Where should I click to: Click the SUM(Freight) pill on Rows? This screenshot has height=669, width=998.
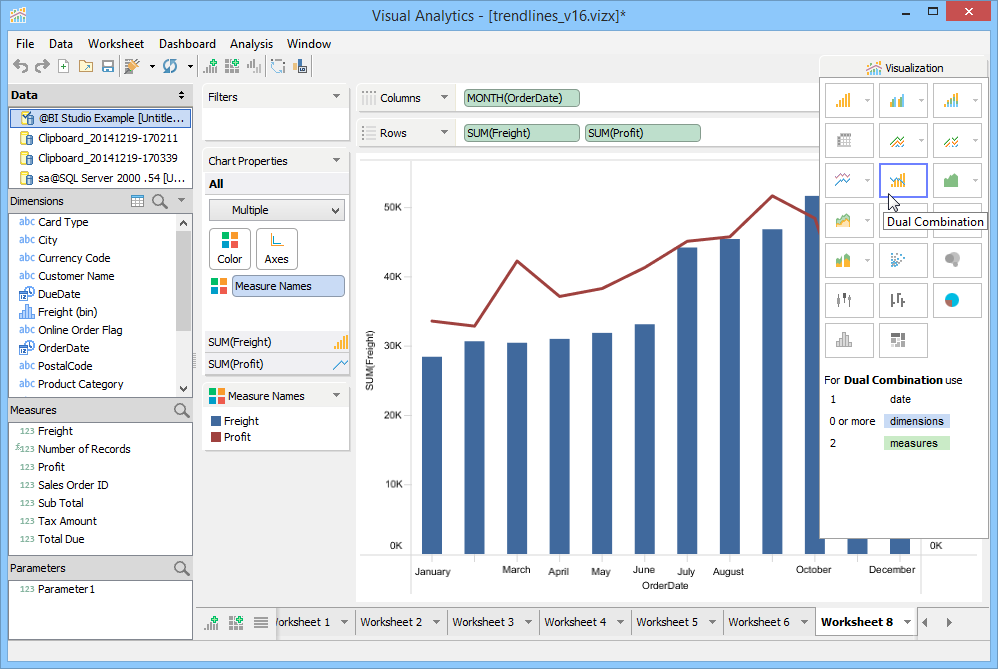[x=522, y=133]
